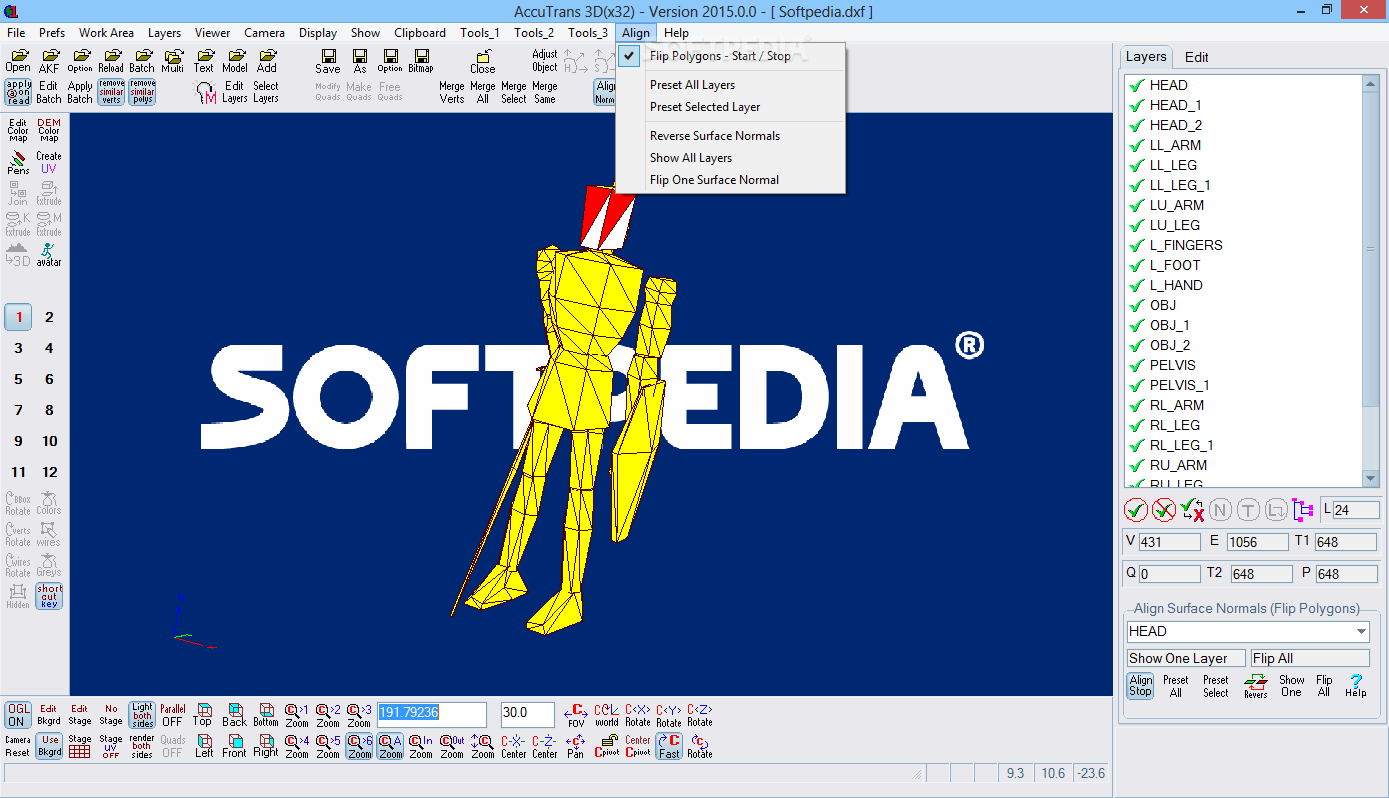Click the Zoom Out tool
Viewport: 1389px width, 798px height.
coord(452,746)
